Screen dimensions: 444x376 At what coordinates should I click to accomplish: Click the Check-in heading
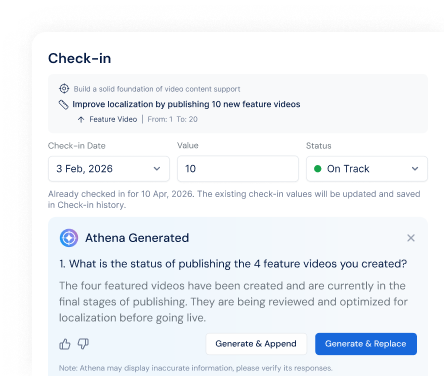tap(80, 58)
